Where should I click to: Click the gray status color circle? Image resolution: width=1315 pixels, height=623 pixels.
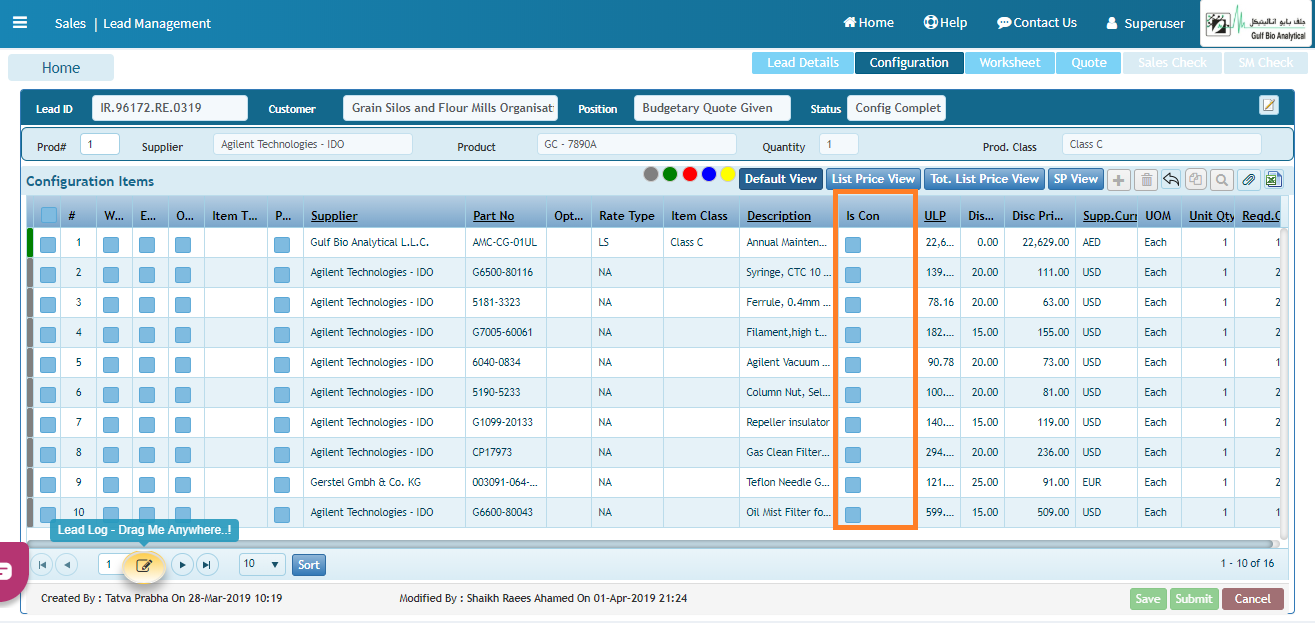pyautogui.click(x=651, y=174)
